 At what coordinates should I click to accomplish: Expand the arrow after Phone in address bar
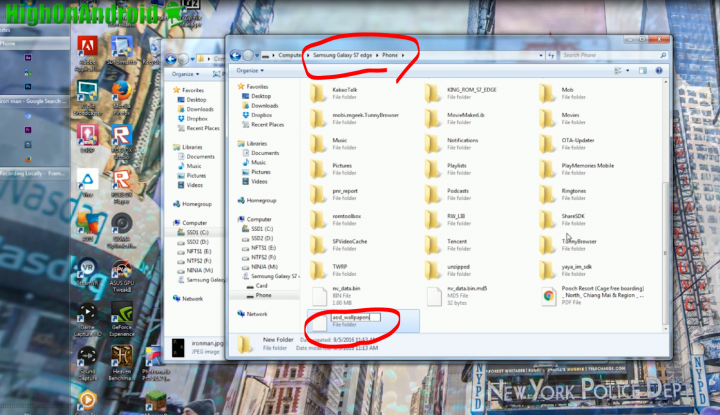403,53
